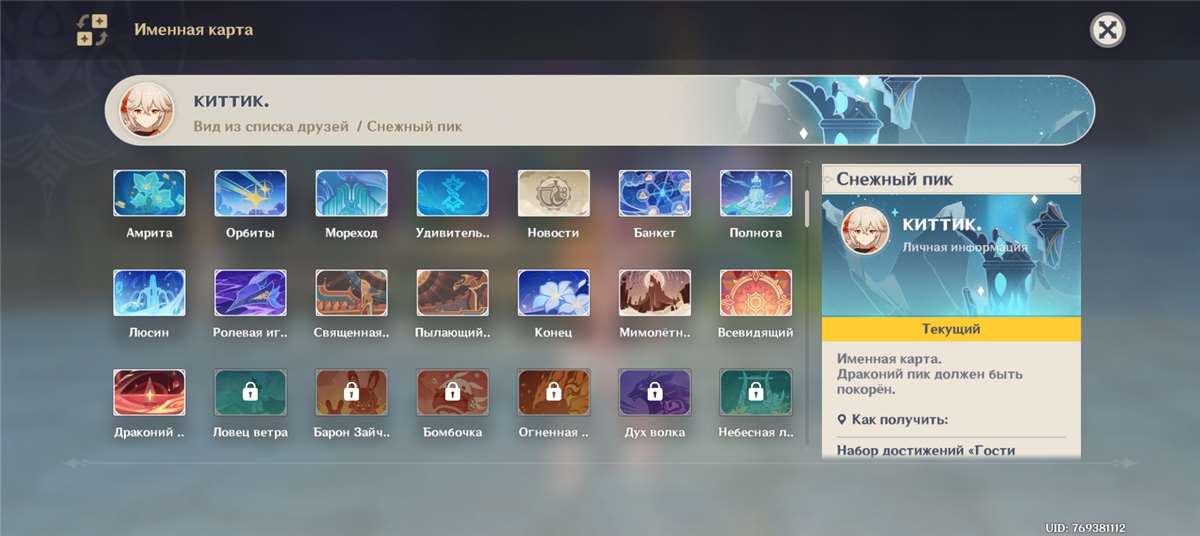Pick the Люсин namecard
Viewport: 1200px width, 536px height.
click(149, 293)
